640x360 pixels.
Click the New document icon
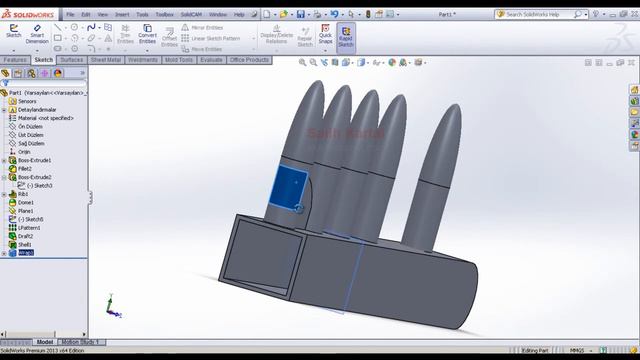click(x=267, y=14)
